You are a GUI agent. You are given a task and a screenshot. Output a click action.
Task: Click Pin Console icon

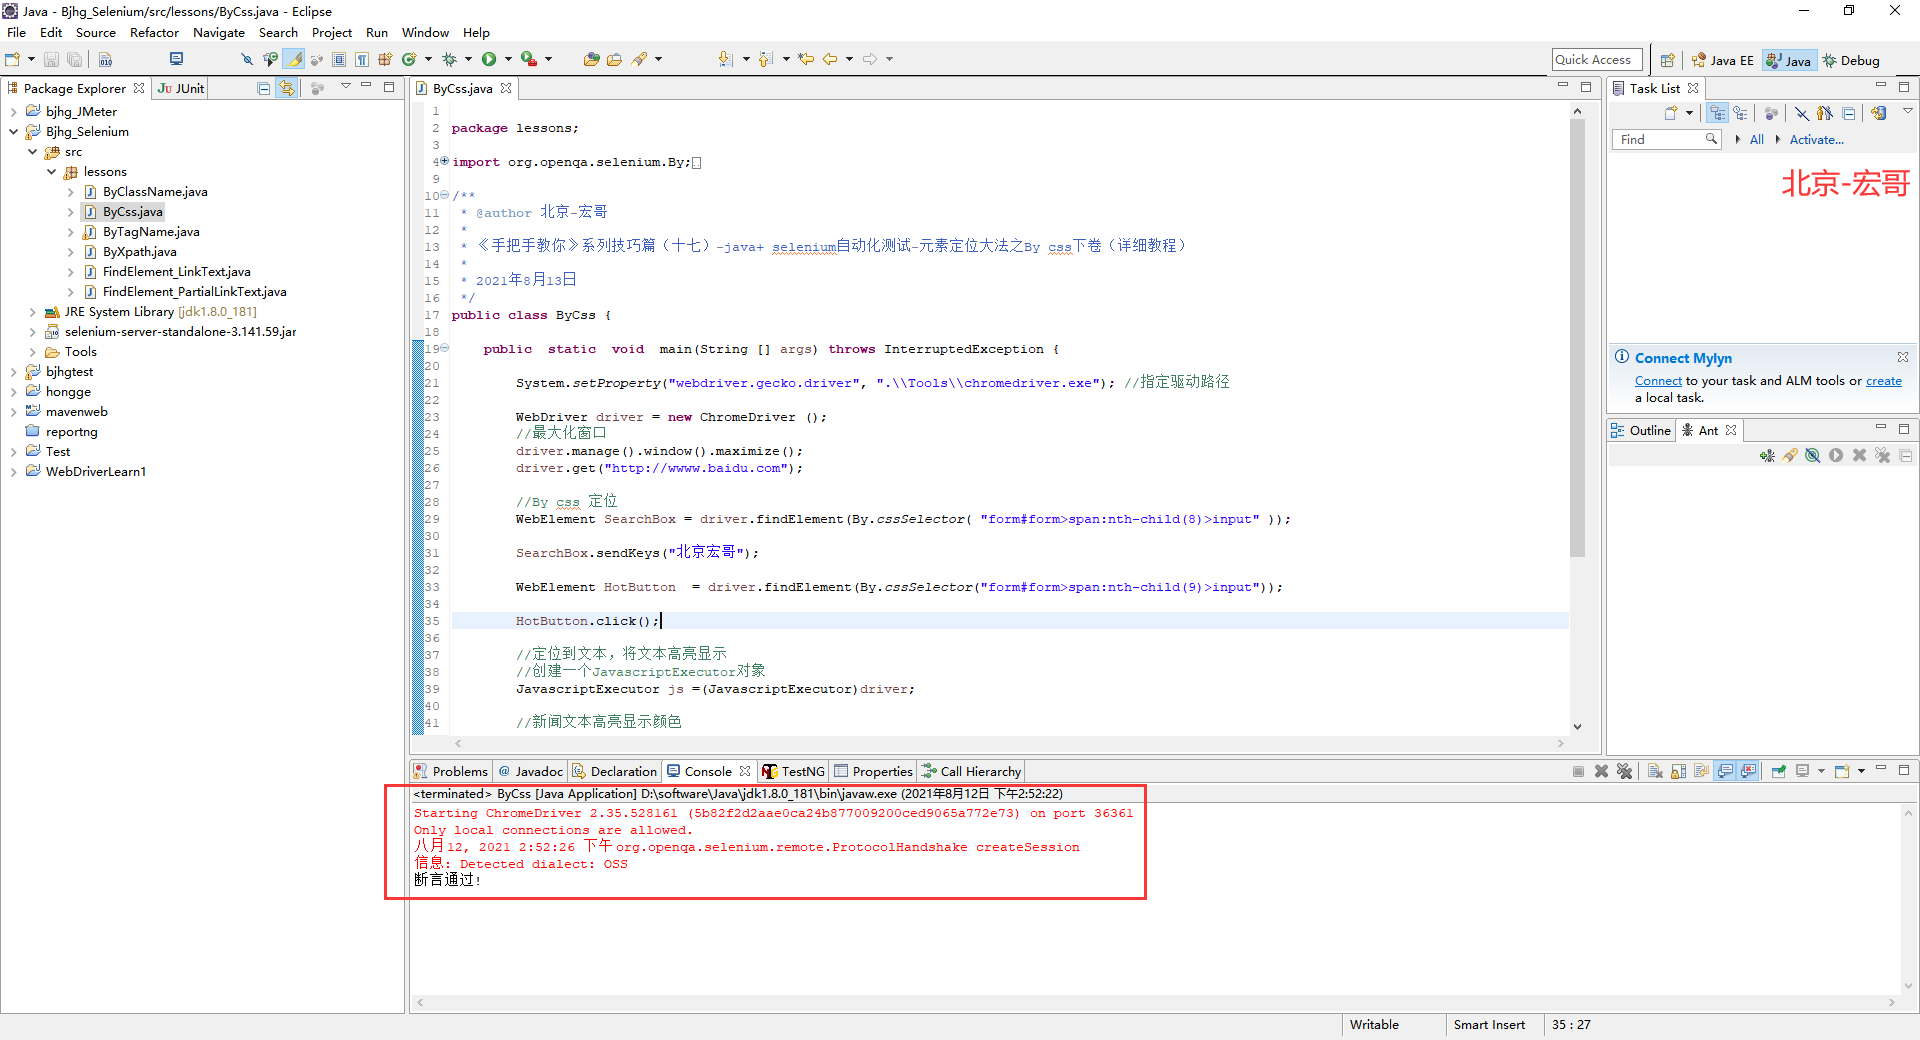pyautogui.click(x=1778, y=771)
